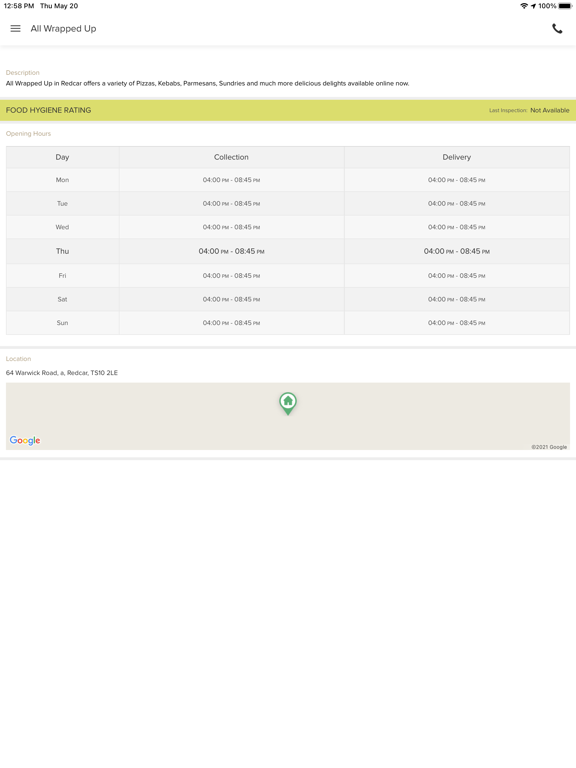The image size is (576, 768).
Task: Select the Sat row label
Action: click(x=62, y=299)
